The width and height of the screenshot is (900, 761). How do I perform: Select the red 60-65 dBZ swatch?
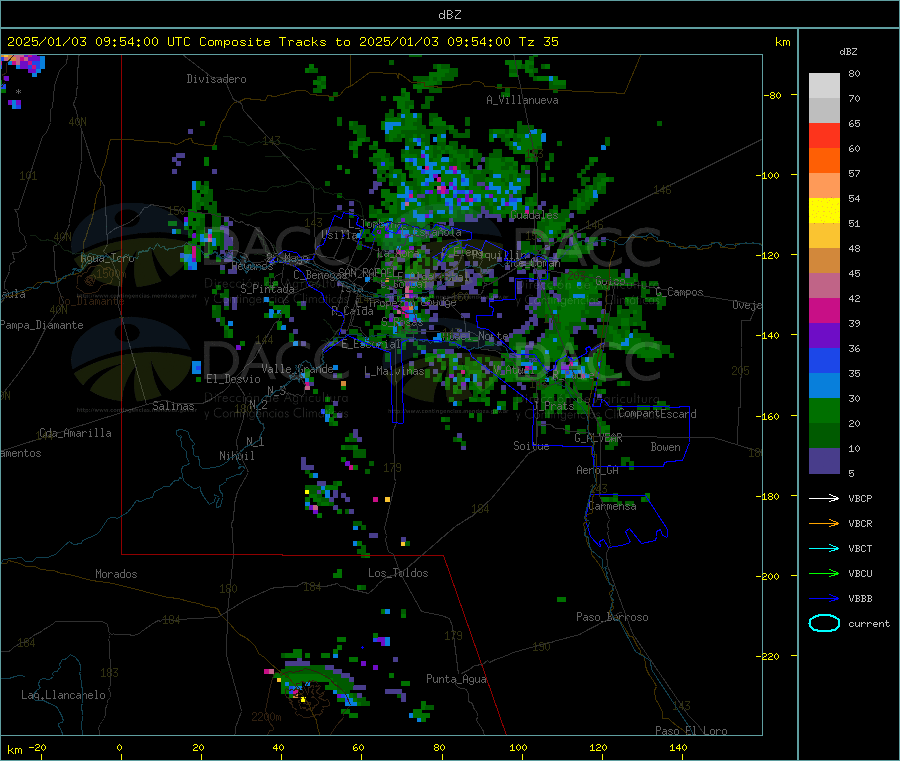click(x=824, y=135)
